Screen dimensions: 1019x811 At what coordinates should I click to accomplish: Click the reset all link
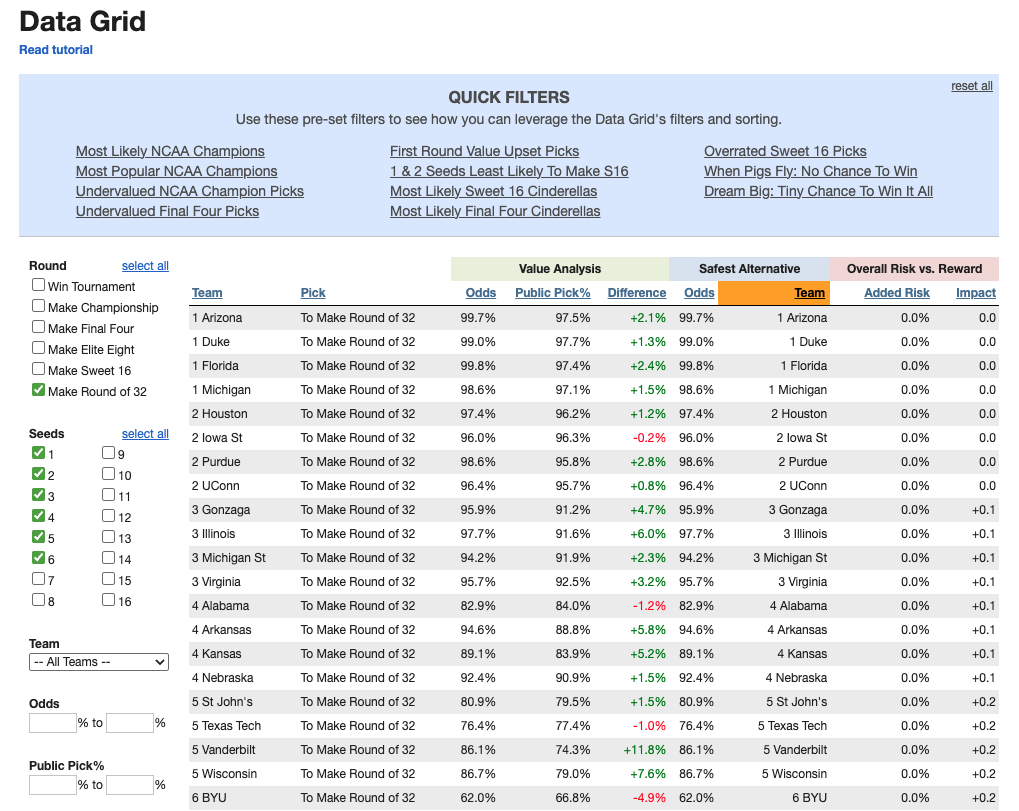[x=971, y=86]
